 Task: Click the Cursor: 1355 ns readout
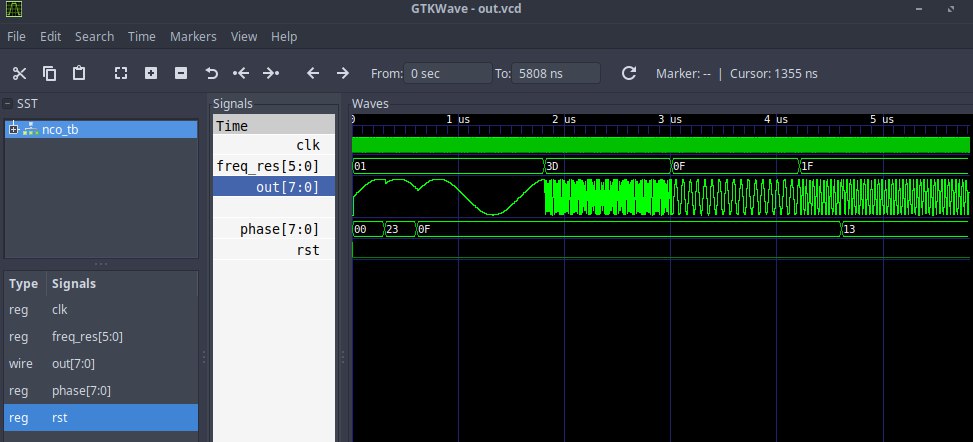[x=774, y=73]
